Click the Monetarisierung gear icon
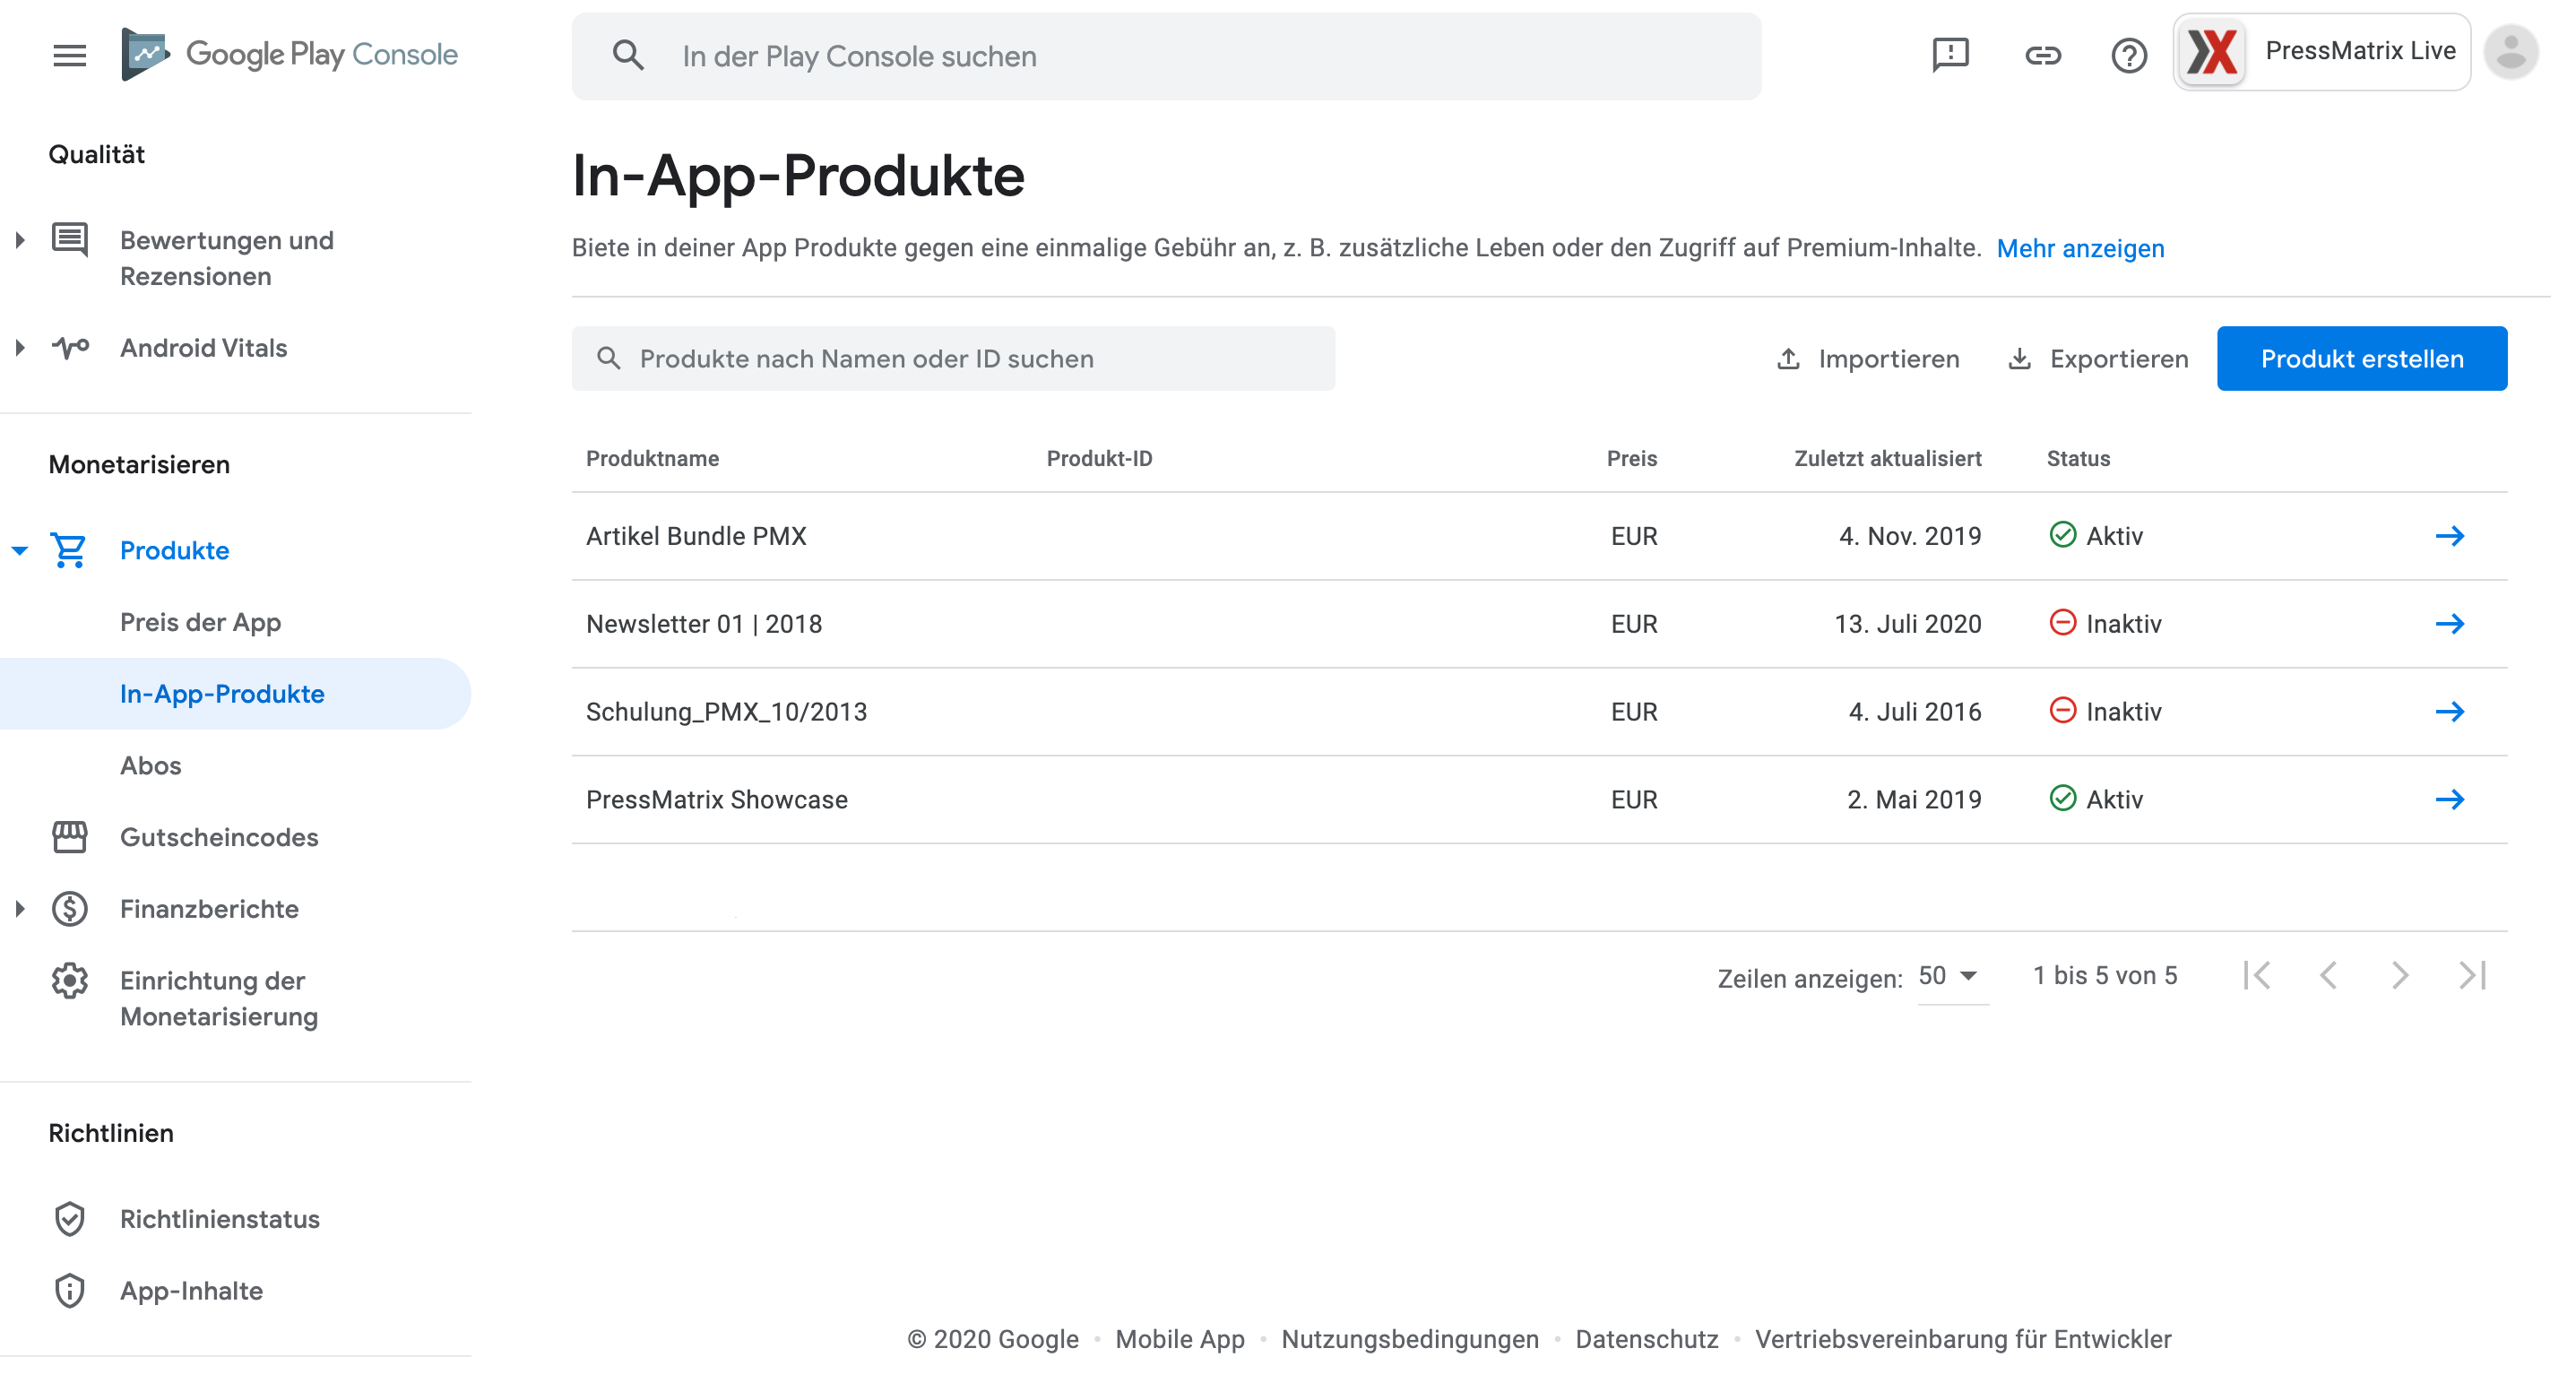Screen dimensions: 2576x1400 pos(69,981)
